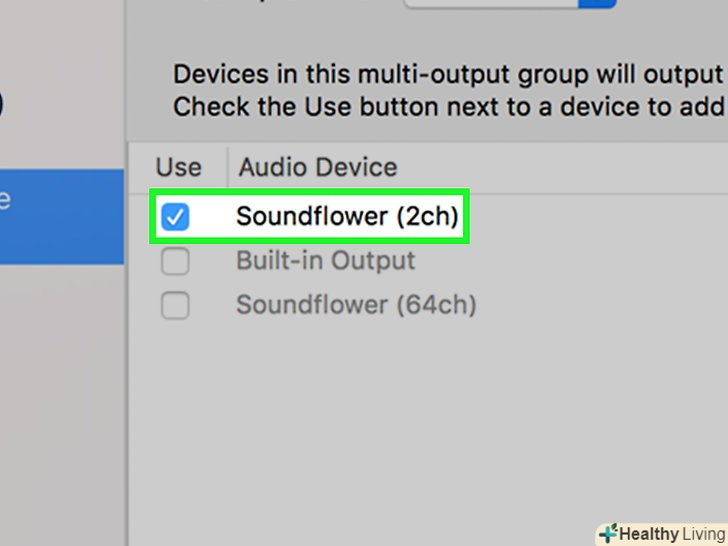The height and width of the screenshot is (546, 728).
Task: Check the Soundflower (64ch) Use checkbox
Action: click(x=175, y=306)
